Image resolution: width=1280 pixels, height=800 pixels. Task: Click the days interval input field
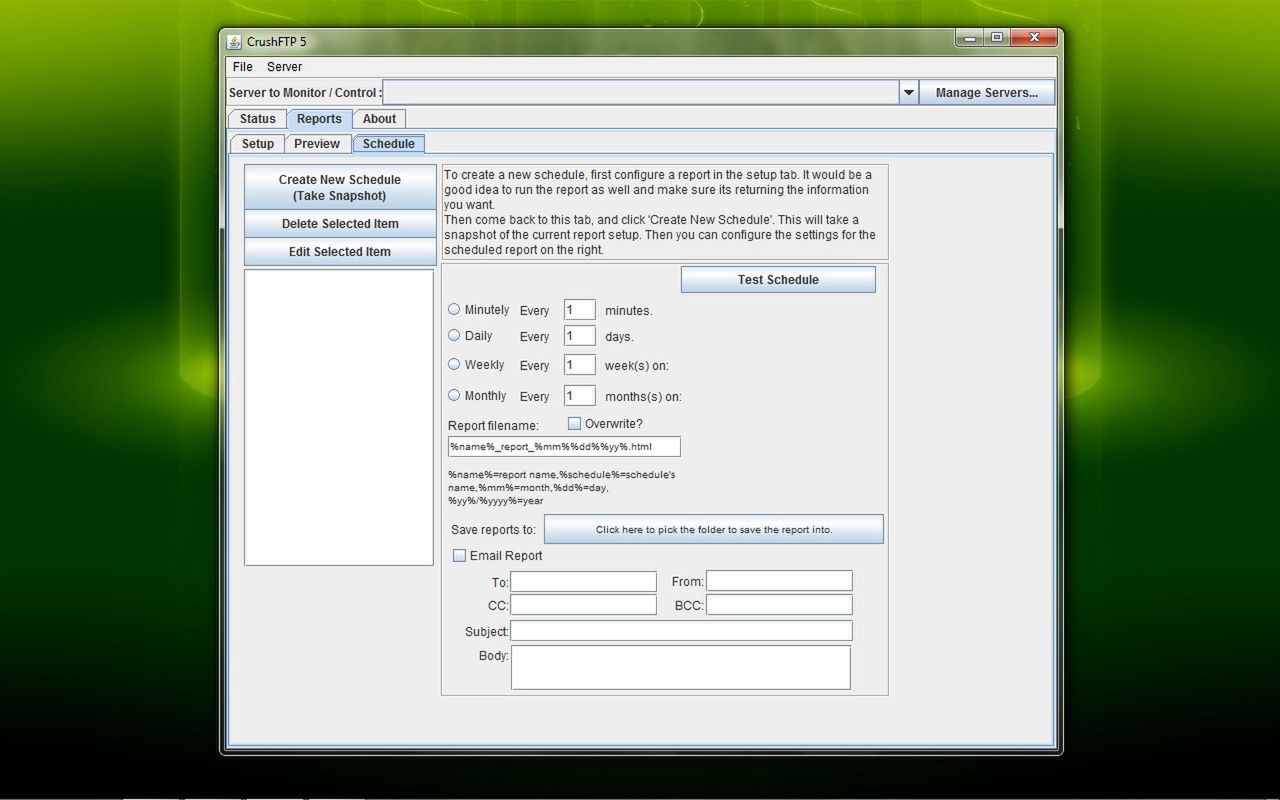[580, 336]
